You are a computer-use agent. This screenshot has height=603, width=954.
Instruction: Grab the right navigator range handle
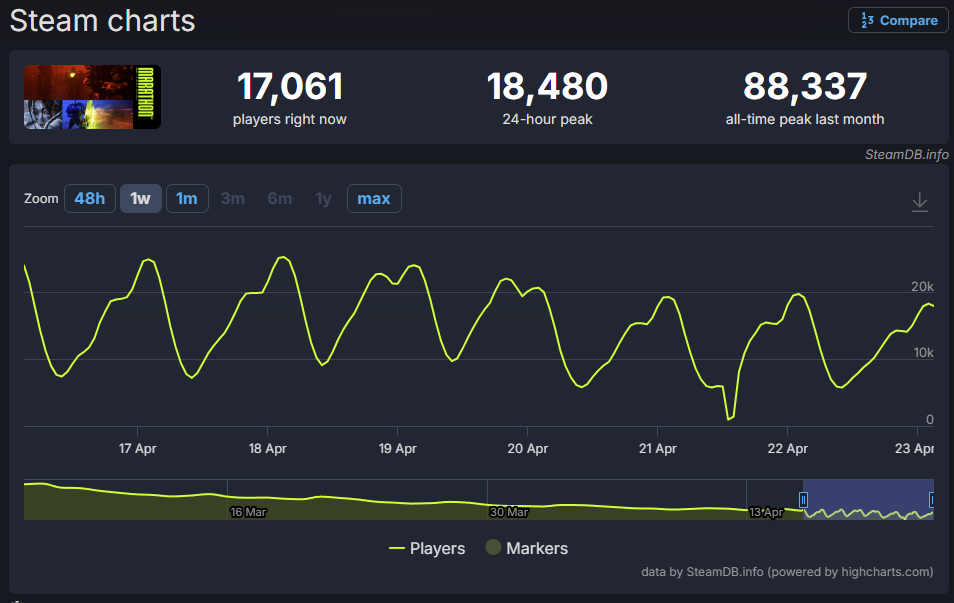pos(931,500)
